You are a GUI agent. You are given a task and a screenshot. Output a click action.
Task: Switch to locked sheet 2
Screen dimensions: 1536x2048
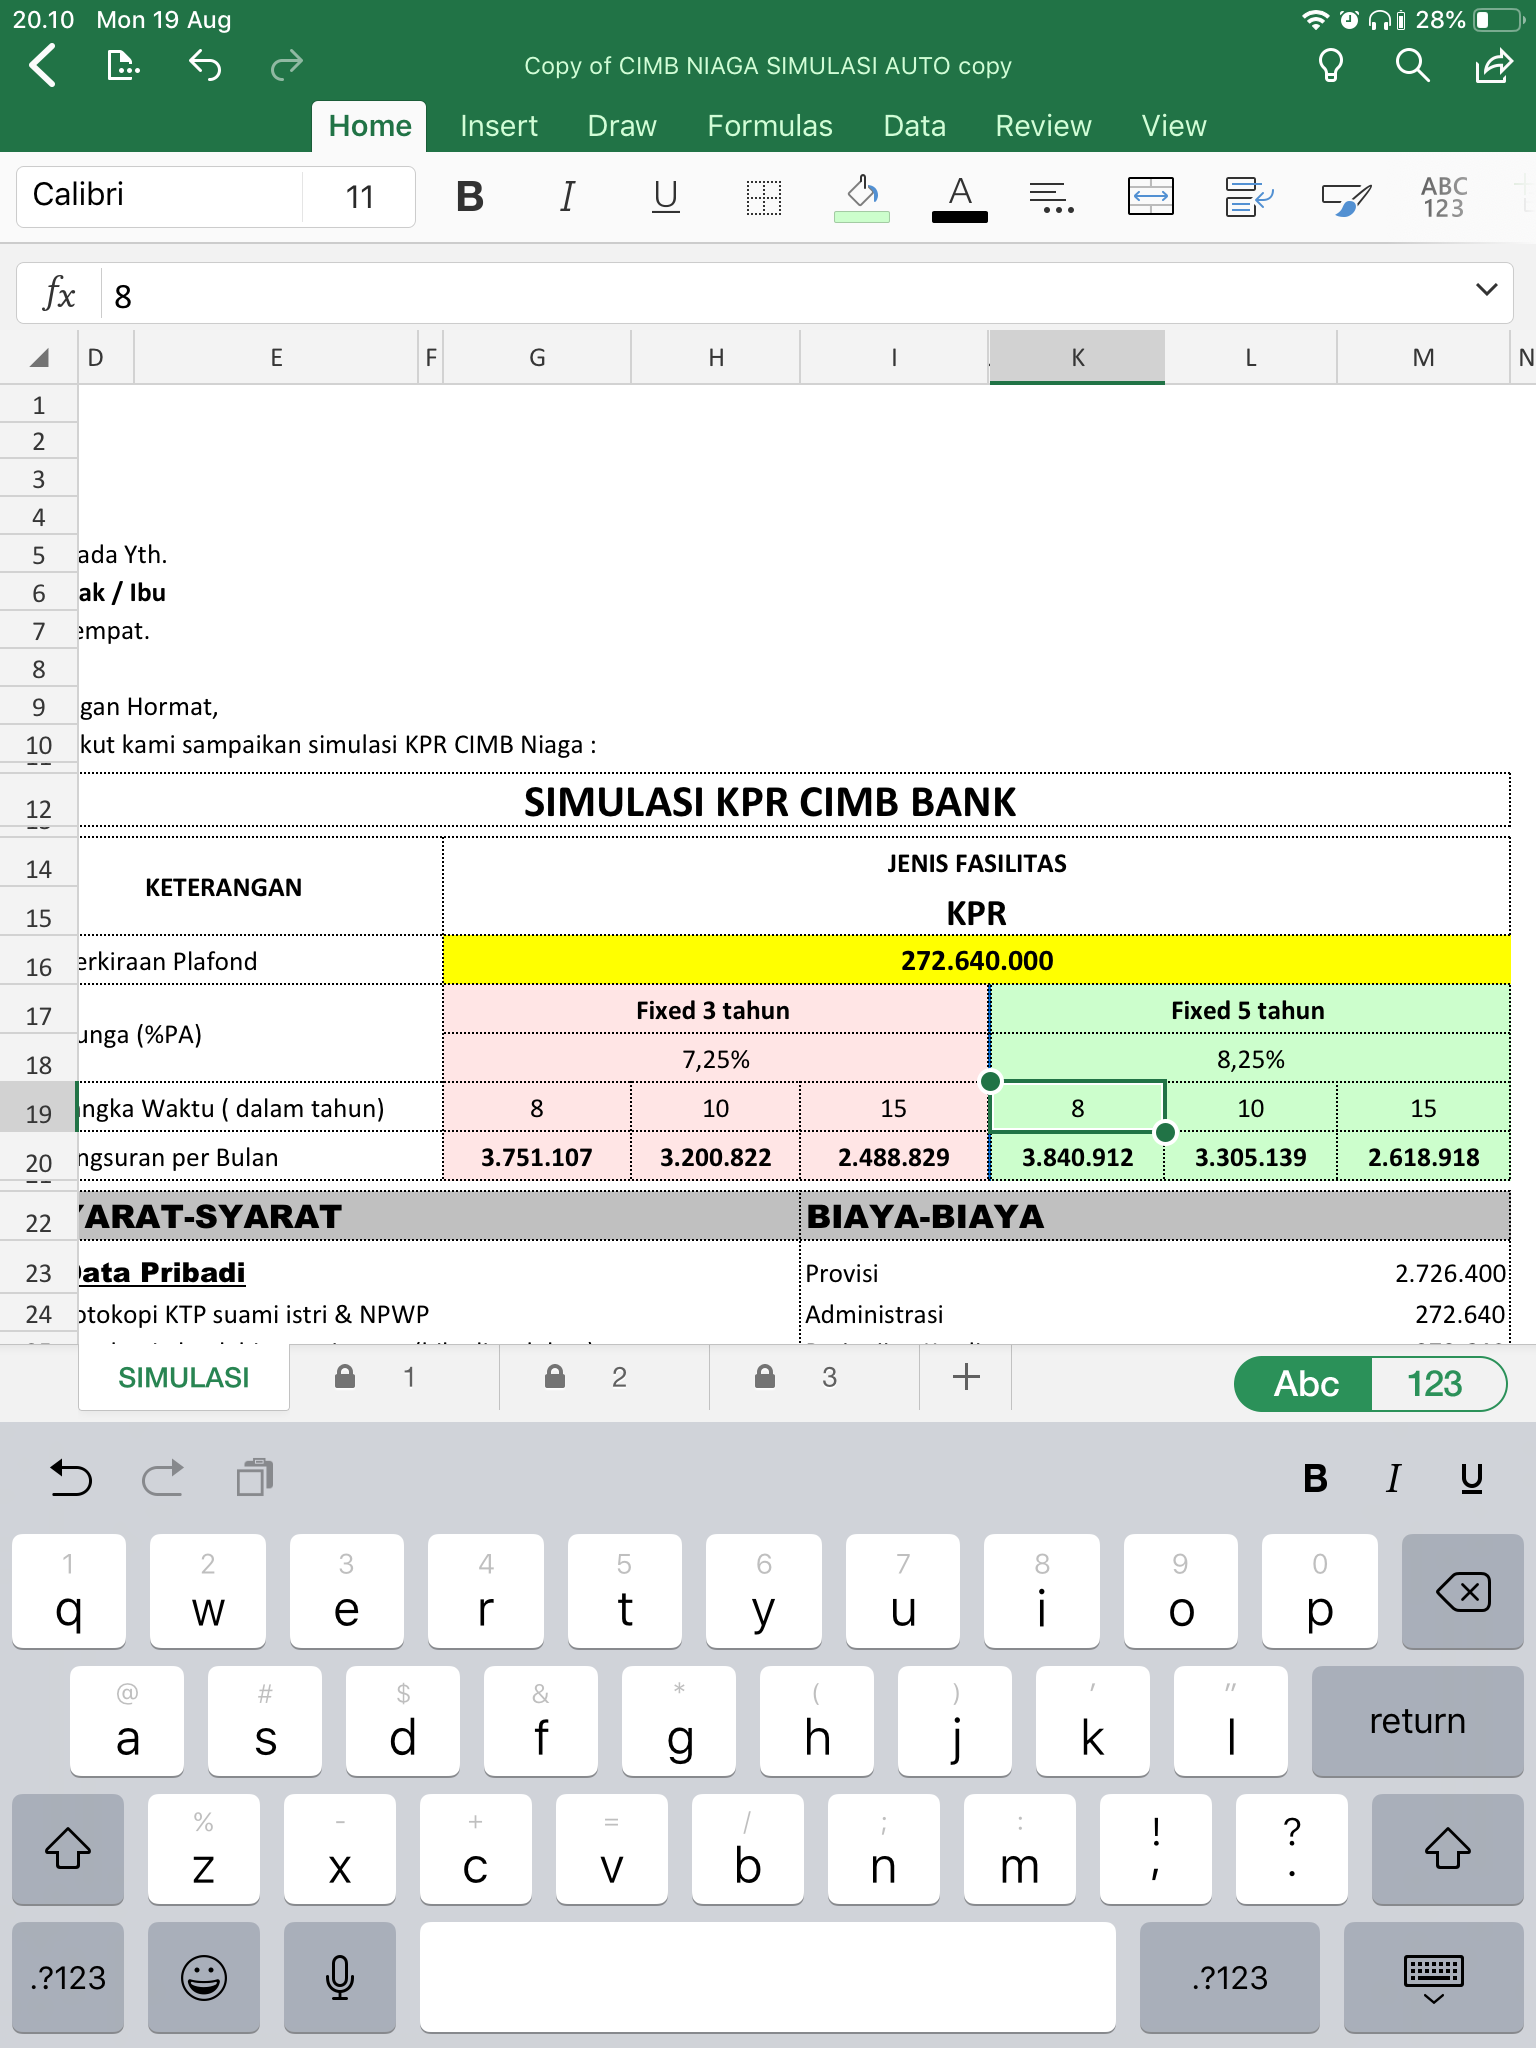[605, 1377]
